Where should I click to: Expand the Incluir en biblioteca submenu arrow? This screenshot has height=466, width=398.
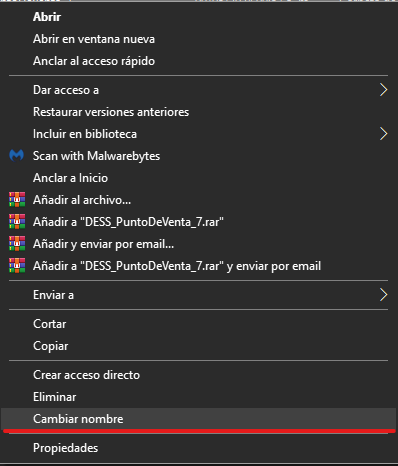[383, 134]
